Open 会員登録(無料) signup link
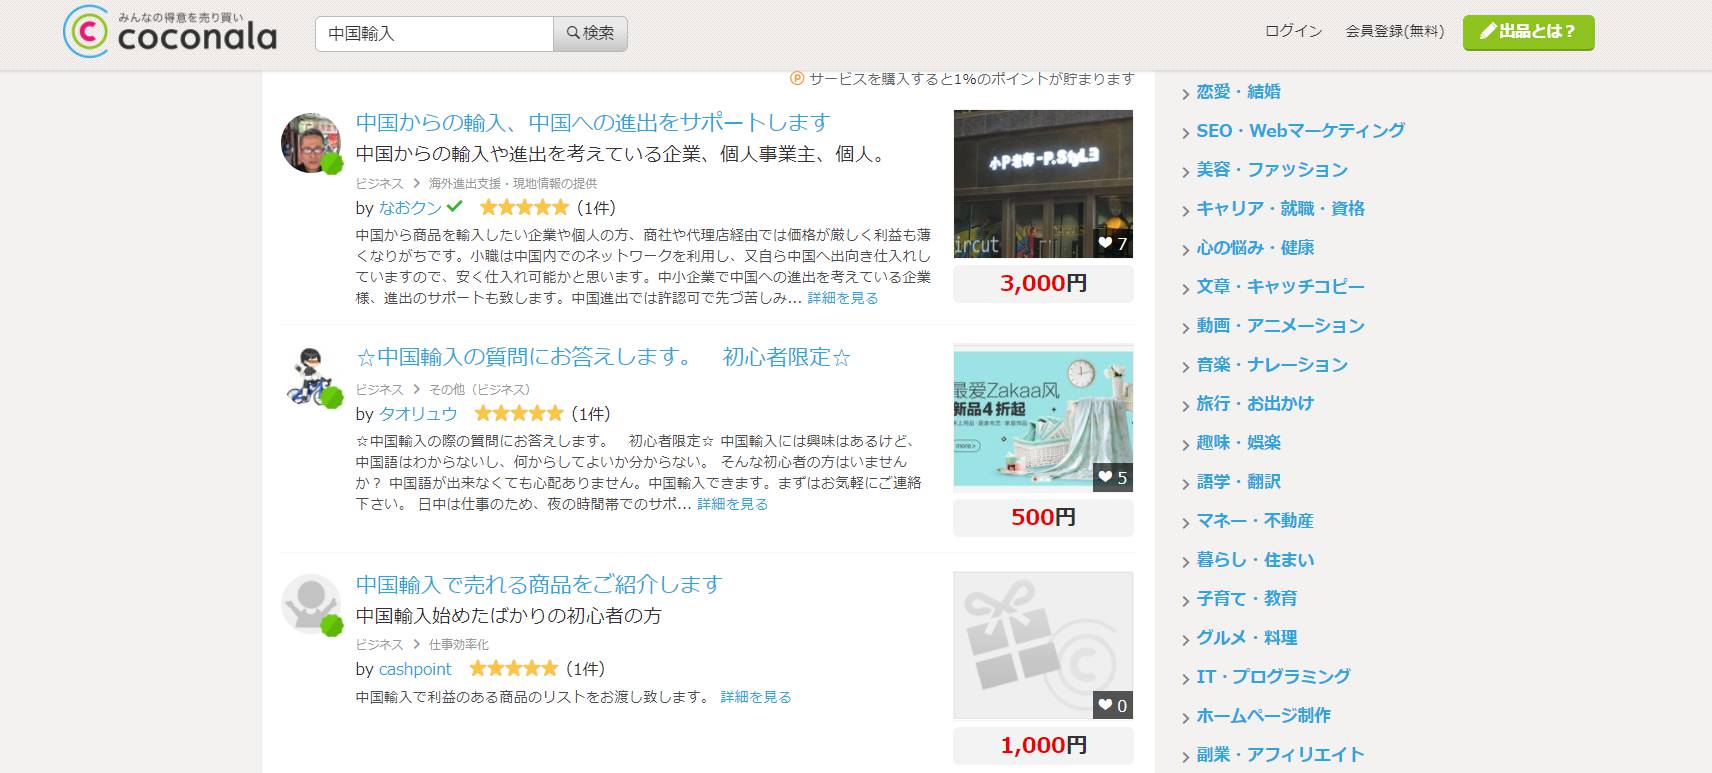This screenshot has height=773, width=1712. click(x=1394, y=31)
